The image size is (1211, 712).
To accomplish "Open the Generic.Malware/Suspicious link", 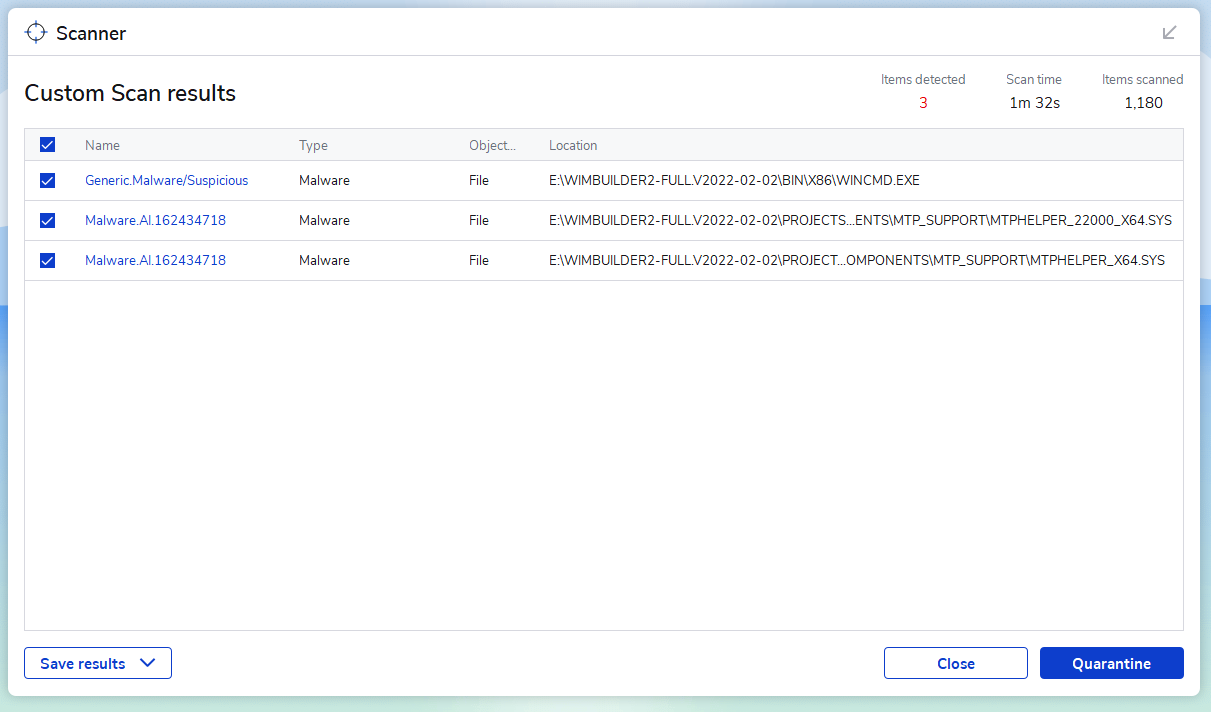I will pos(166,181).
